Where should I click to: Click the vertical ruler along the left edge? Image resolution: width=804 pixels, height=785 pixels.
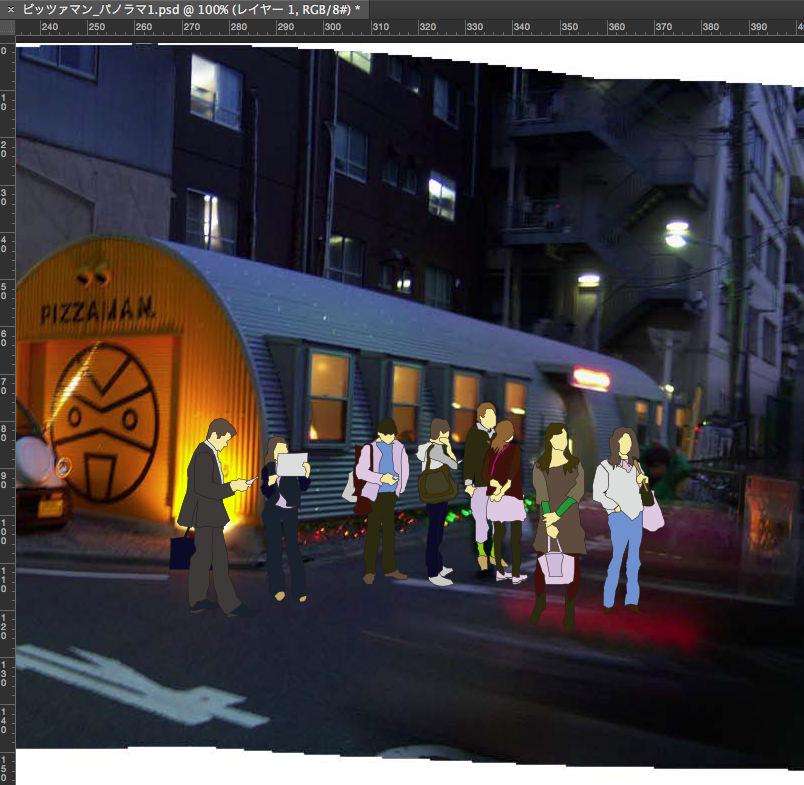[8, 410]
